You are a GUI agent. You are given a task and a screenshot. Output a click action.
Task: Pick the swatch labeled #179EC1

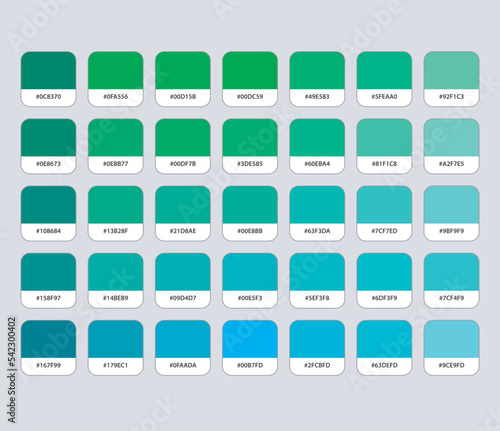coord(116,348)
